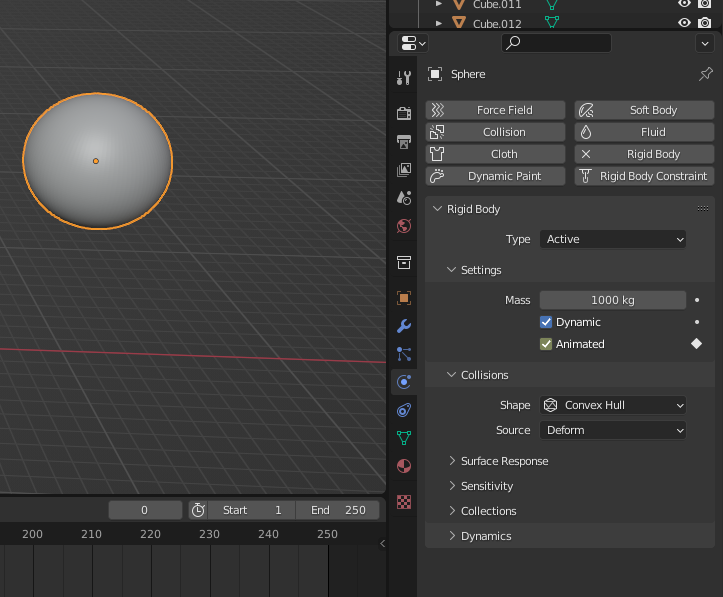Open the Particle properties tab
This screenshot has height=597, width=723.
point(404,354)
